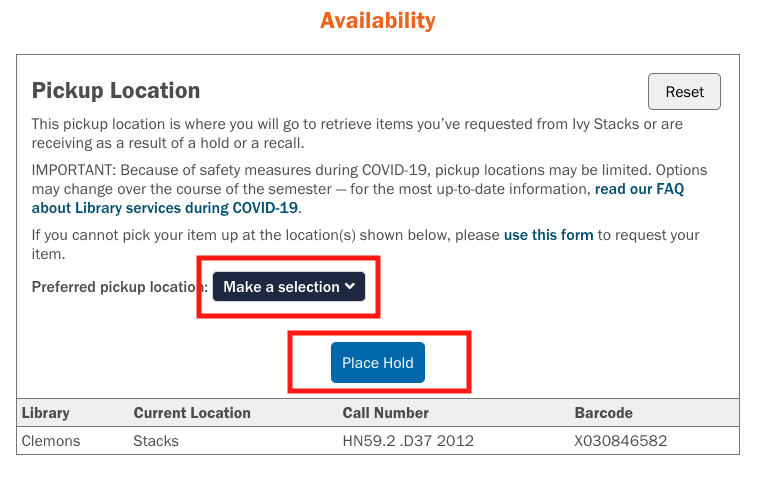
Task: Click the Barcode column header
Action: (603, 413)
